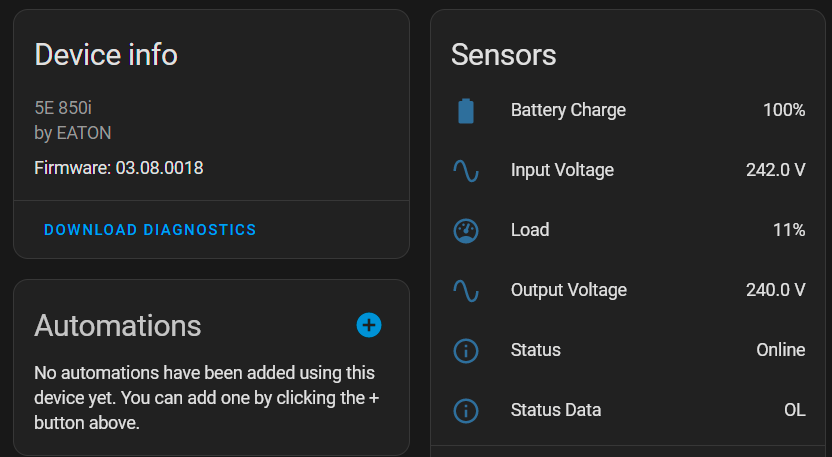This screenshot has width=832, height=457.
Task: Open the Status sensor label
Action: pos(535,350)
